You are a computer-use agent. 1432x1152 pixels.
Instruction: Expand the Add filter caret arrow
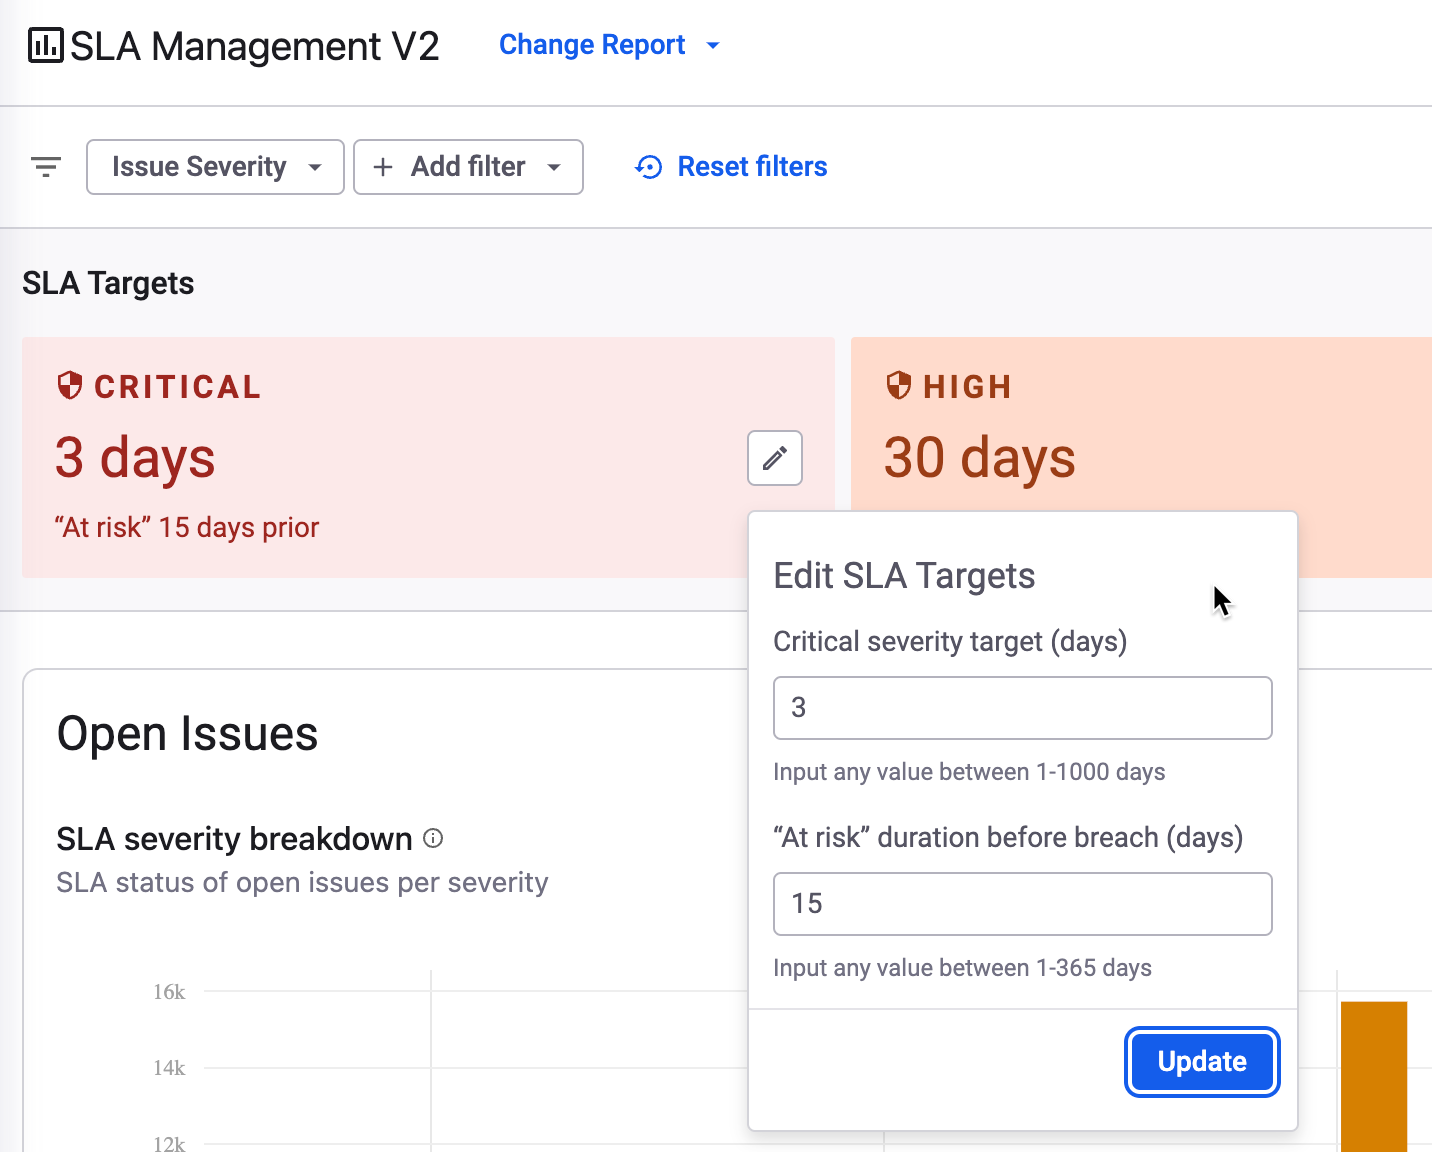click(x=554, y=167)
